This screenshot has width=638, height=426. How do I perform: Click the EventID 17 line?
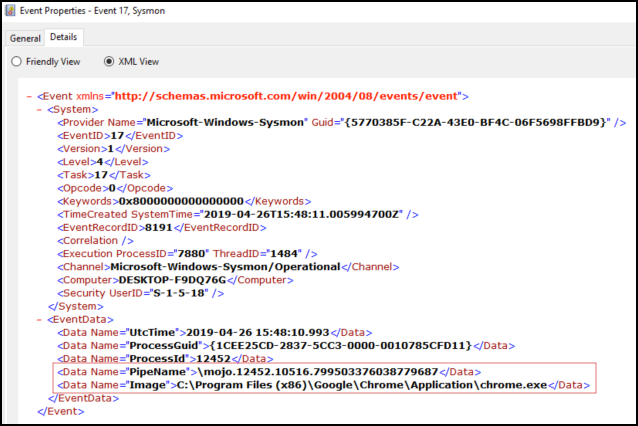(x=120, y=135)
